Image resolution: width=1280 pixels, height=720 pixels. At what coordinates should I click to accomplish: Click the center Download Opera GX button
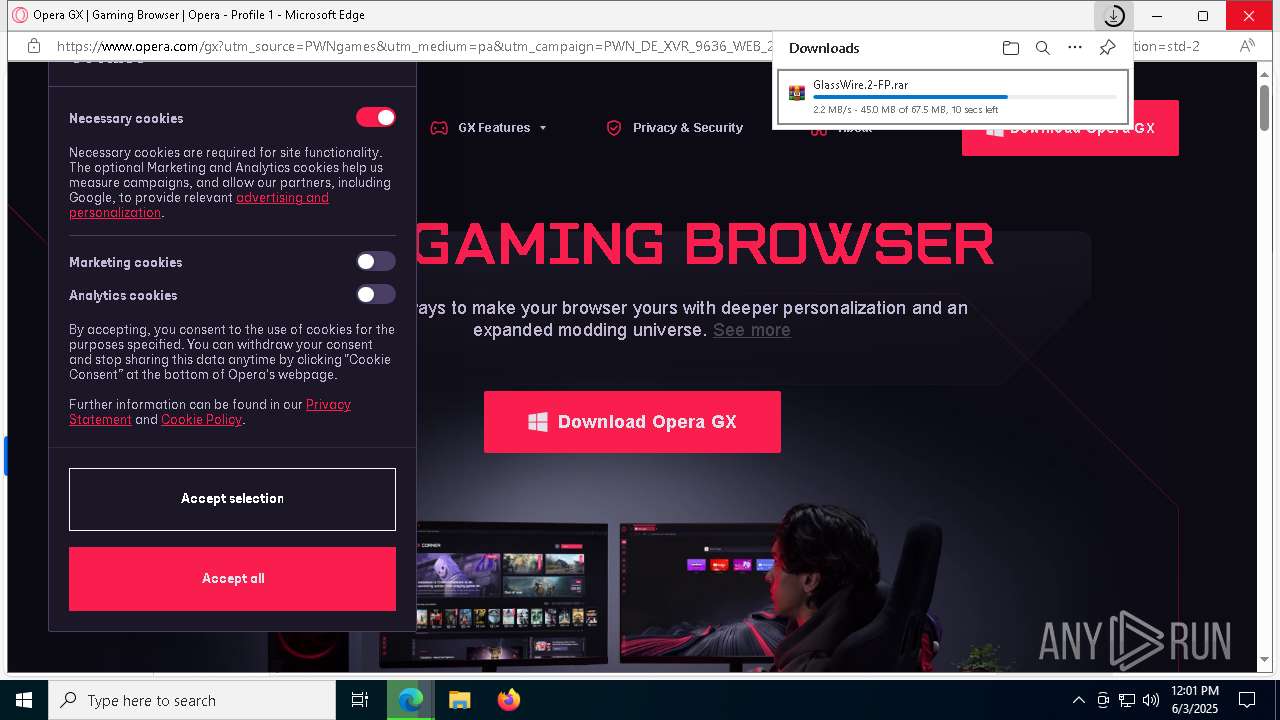[x=632, y=422]
